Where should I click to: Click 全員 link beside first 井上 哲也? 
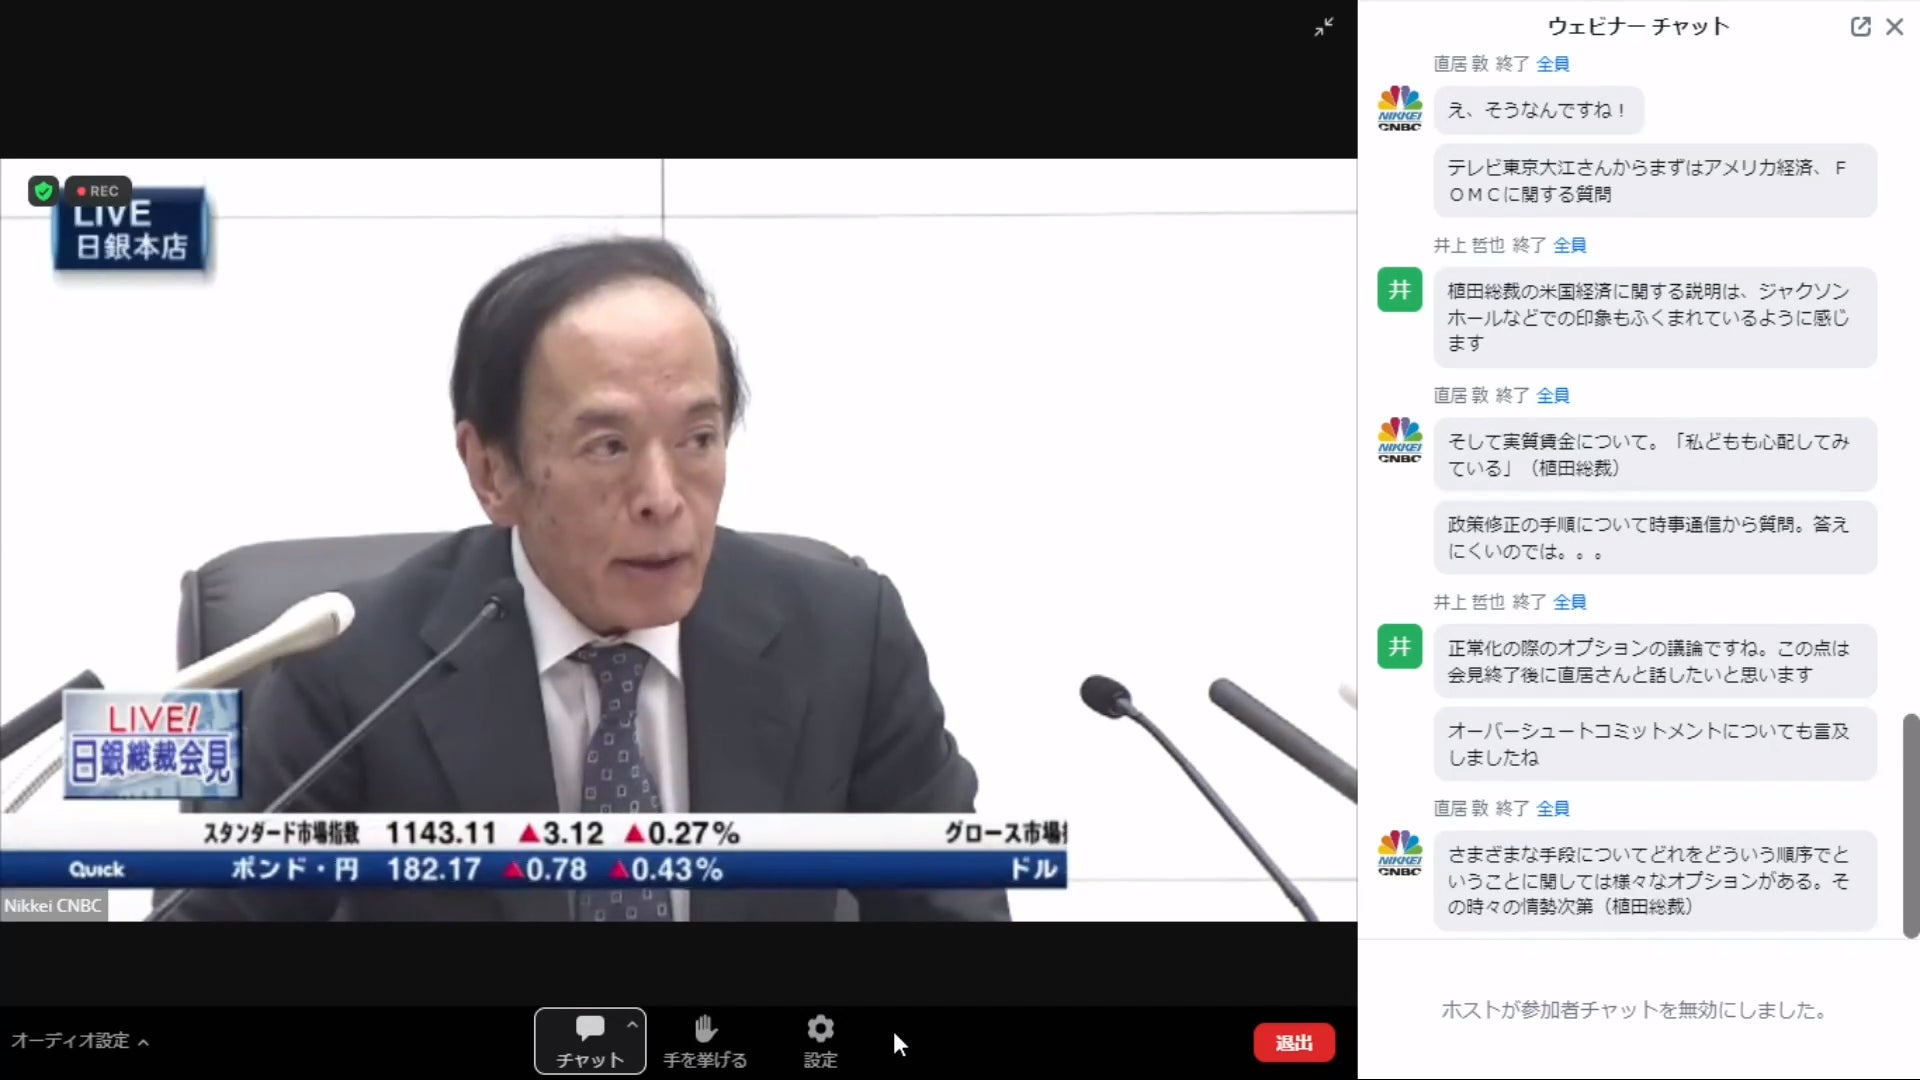[1569, 245]
